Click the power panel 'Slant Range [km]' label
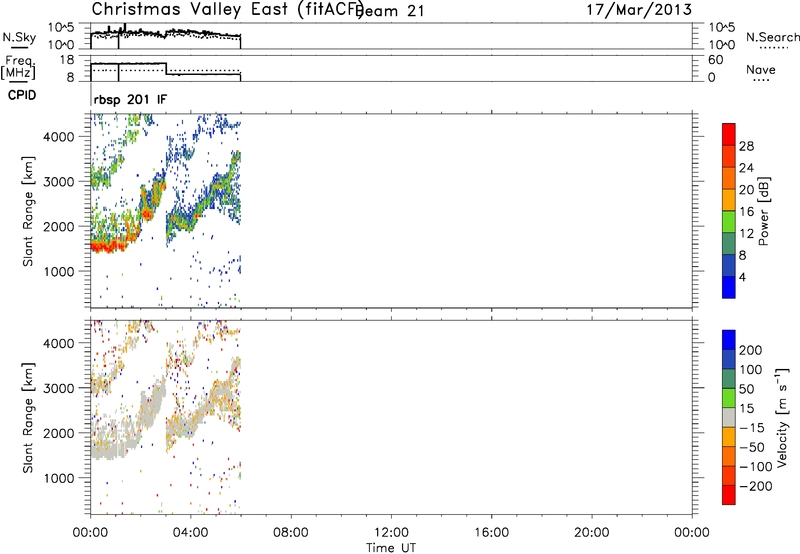This screenshot has height=554, width=800. (x=28, y=211)
